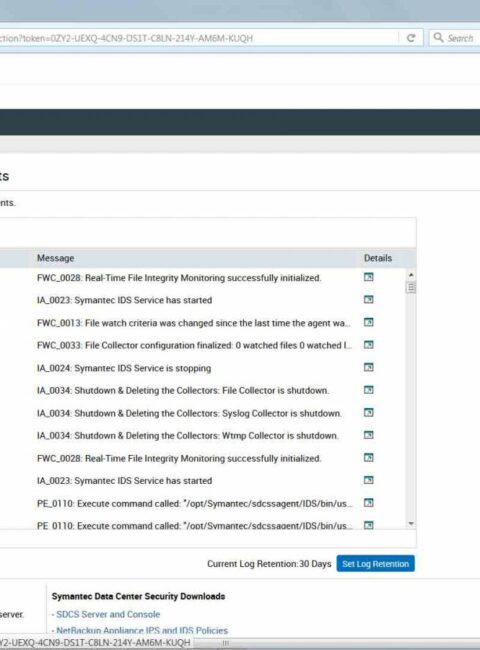The image size is (480, 650).
Task: Click the magnifier icon in Search box
Action: (438, 38)
